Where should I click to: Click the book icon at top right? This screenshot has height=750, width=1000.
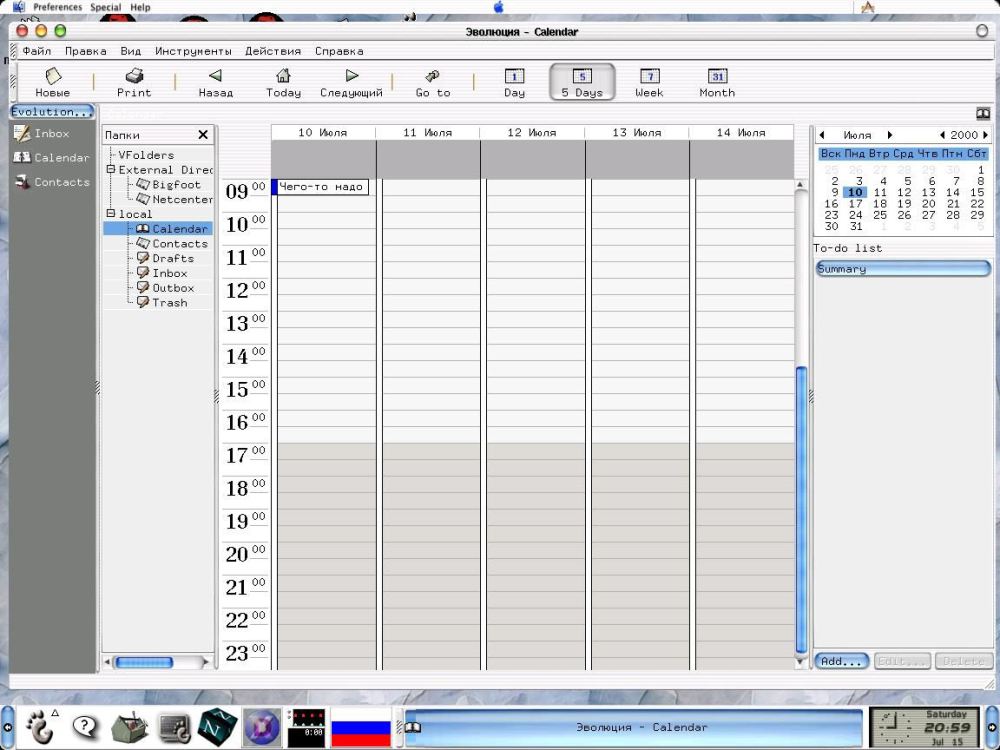pos(983,114)
